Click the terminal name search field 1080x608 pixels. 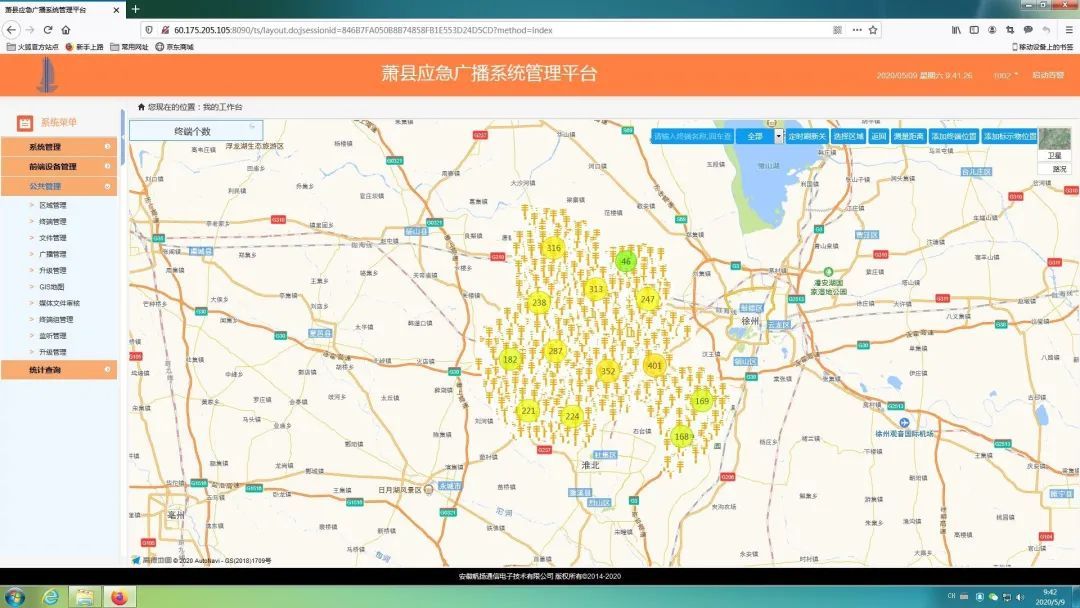pos(692,136)
